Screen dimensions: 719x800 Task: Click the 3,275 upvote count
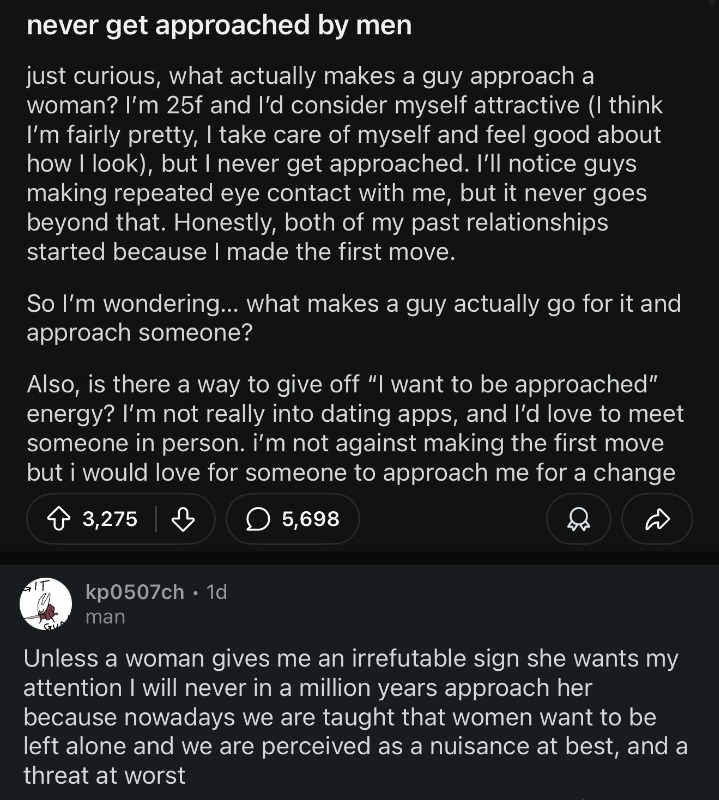tap(110, 519)
